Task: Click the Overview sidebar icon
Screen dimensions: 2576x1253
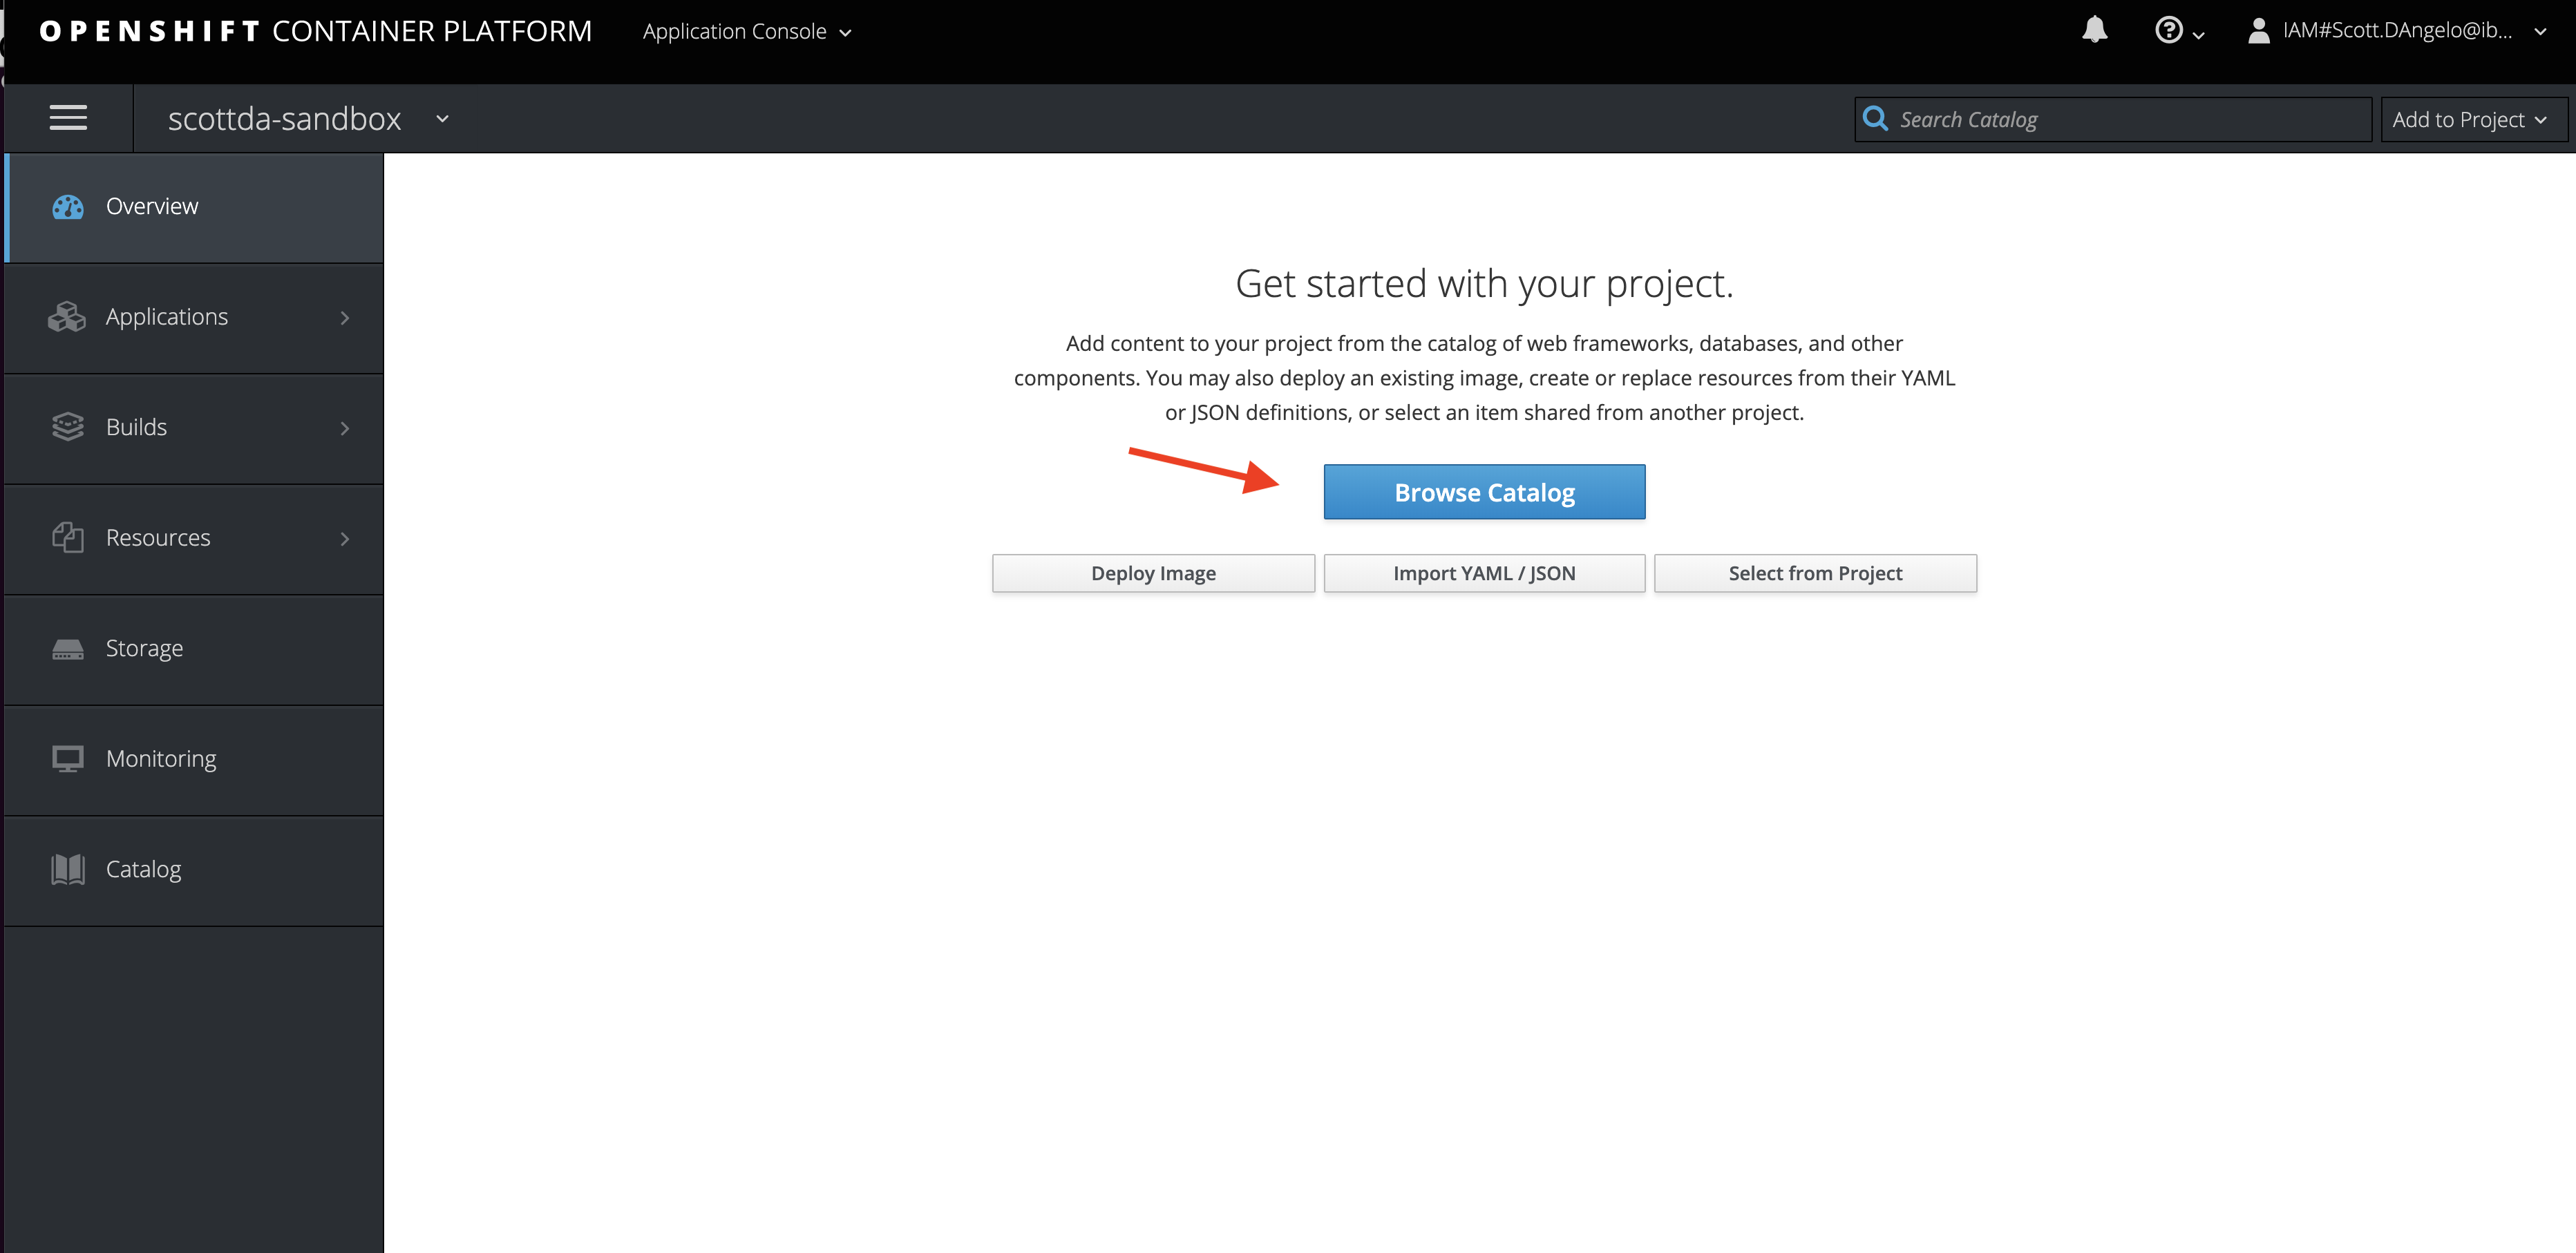Action: coord(69,205)
